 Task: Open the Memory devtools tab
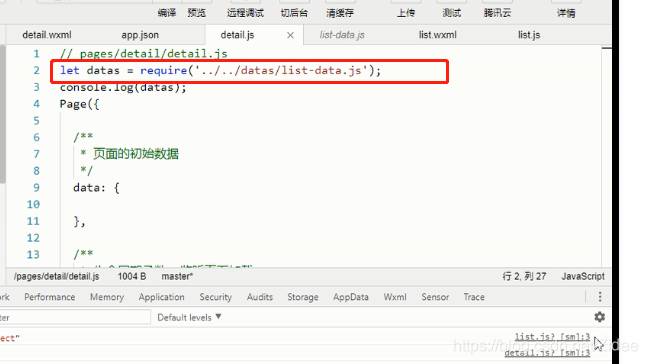(x=107, y=297)
